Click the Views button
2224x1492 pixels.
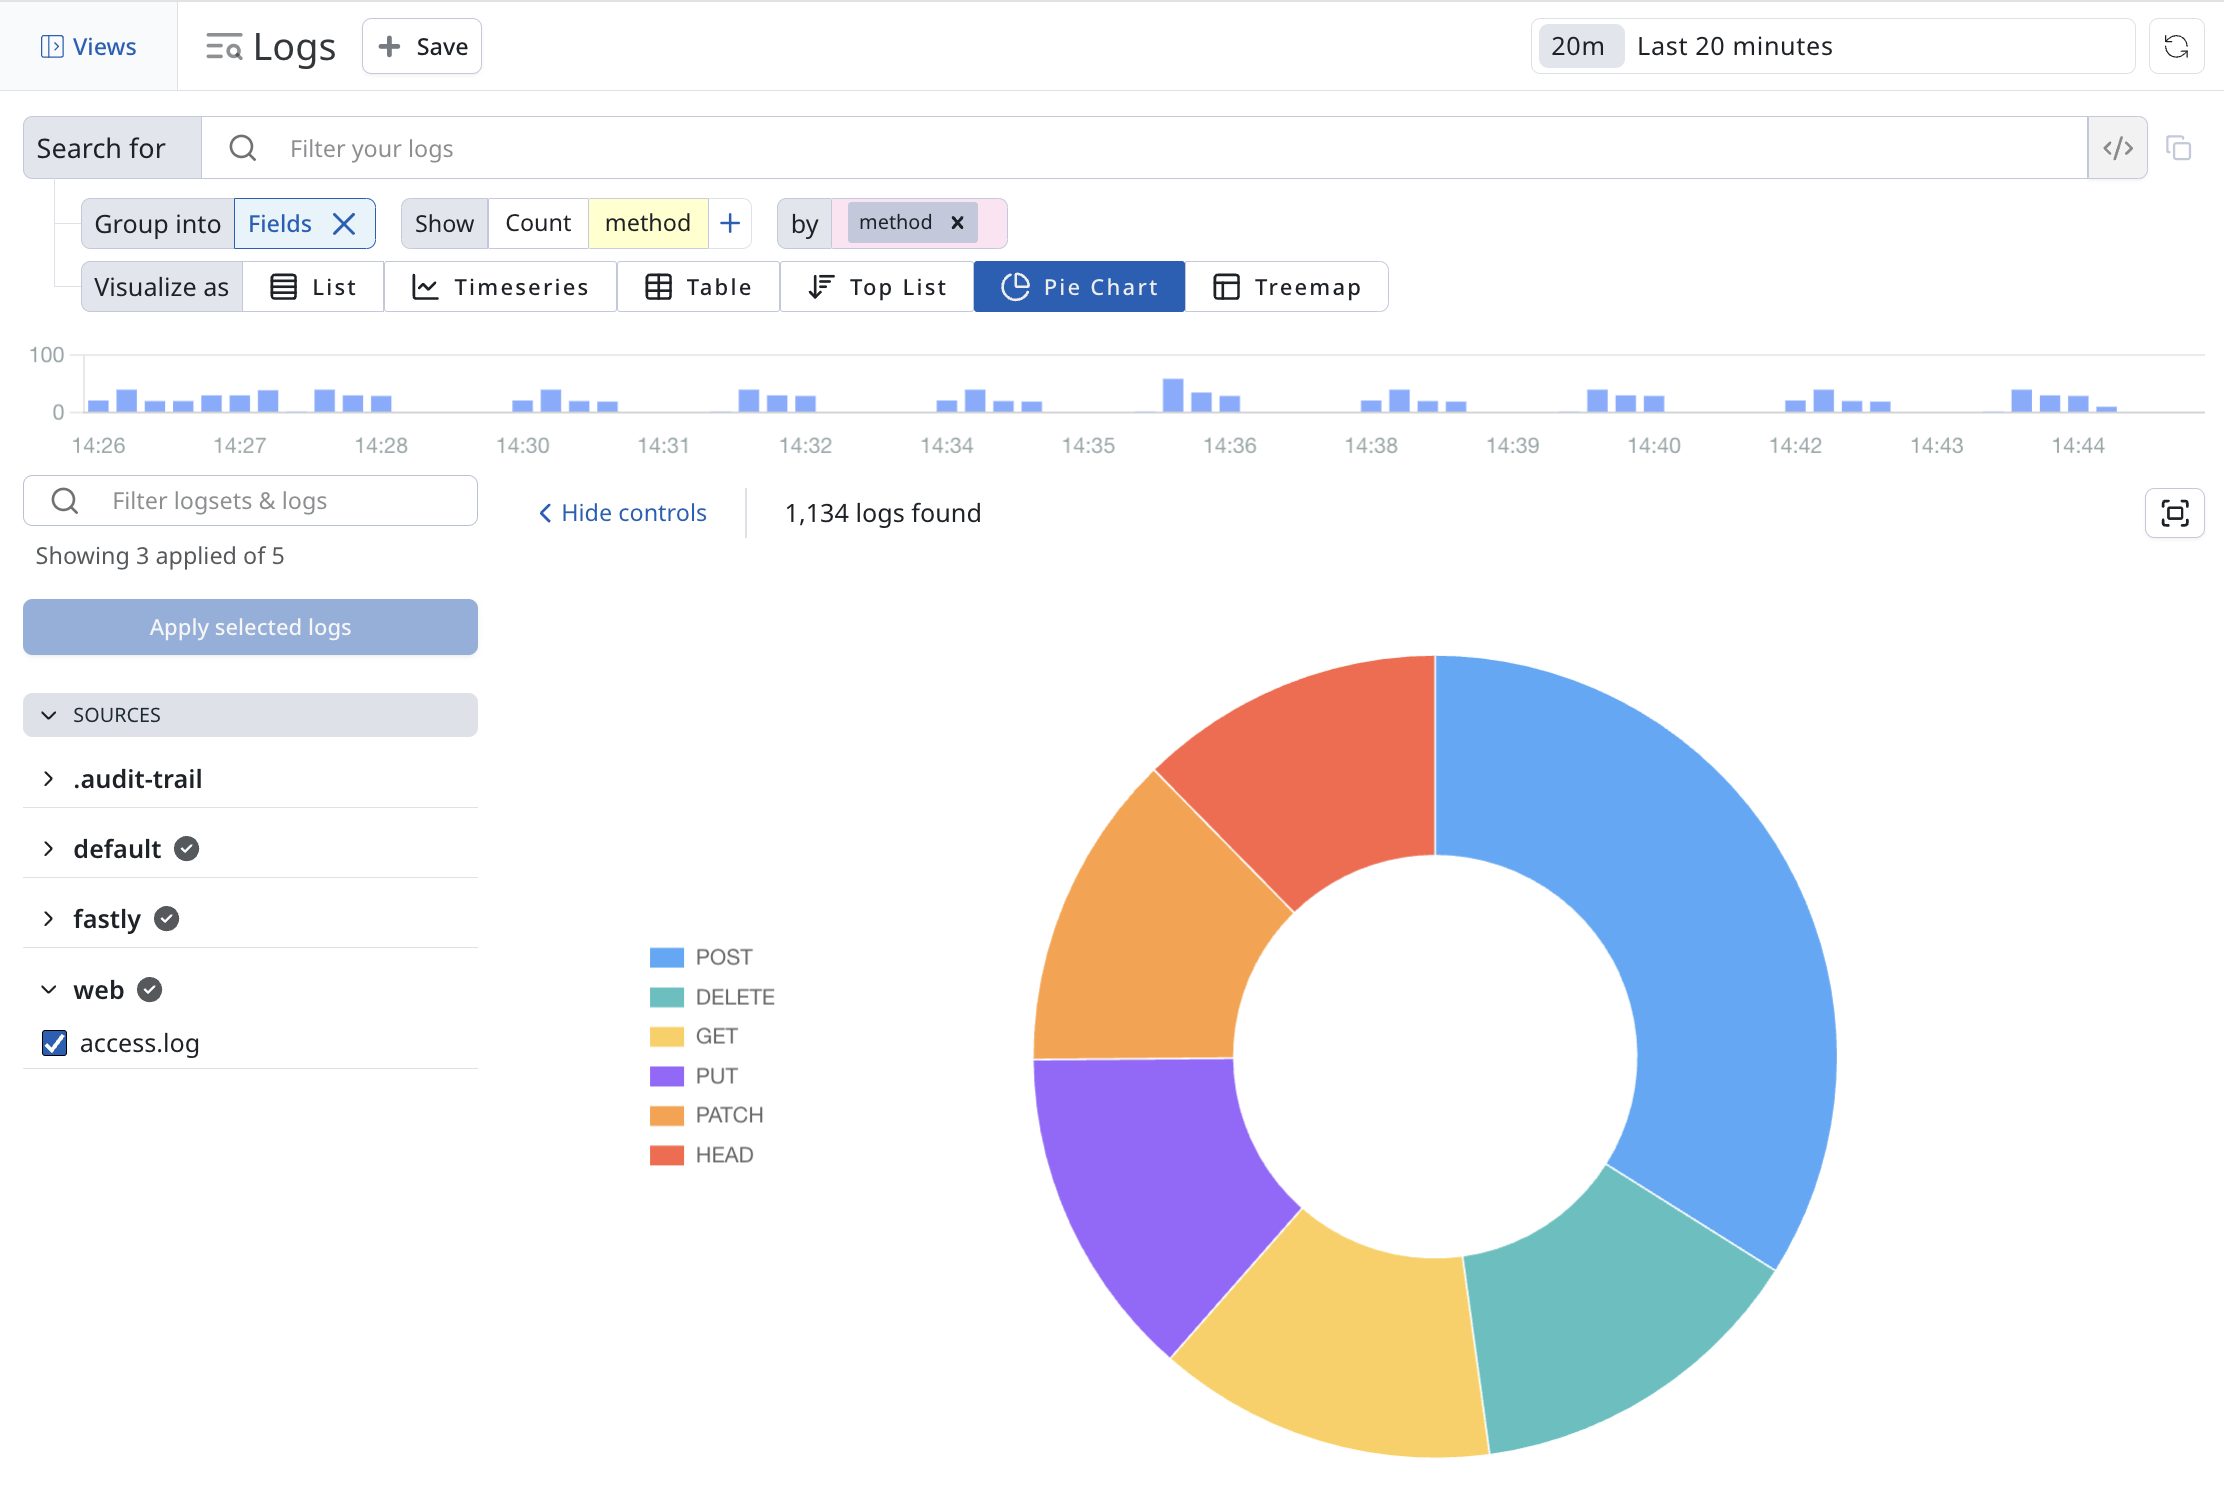(x=88, y=47)
